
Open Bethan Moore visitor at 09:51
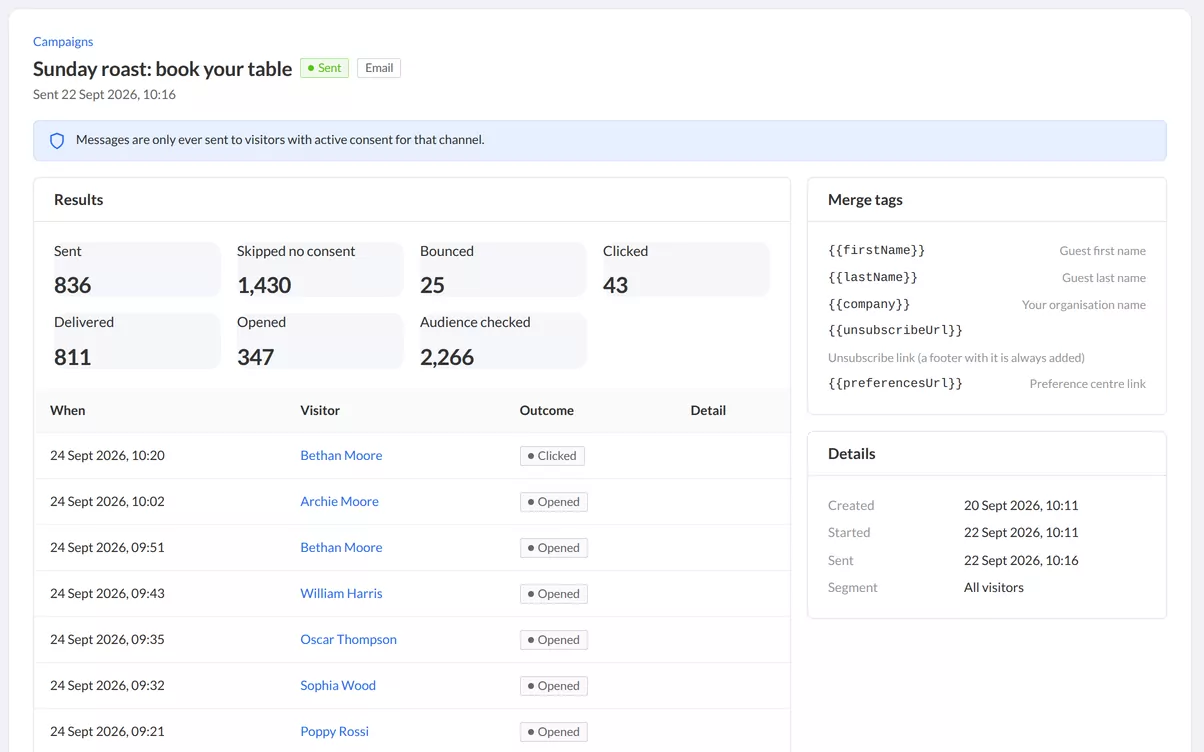pos(341,547)
